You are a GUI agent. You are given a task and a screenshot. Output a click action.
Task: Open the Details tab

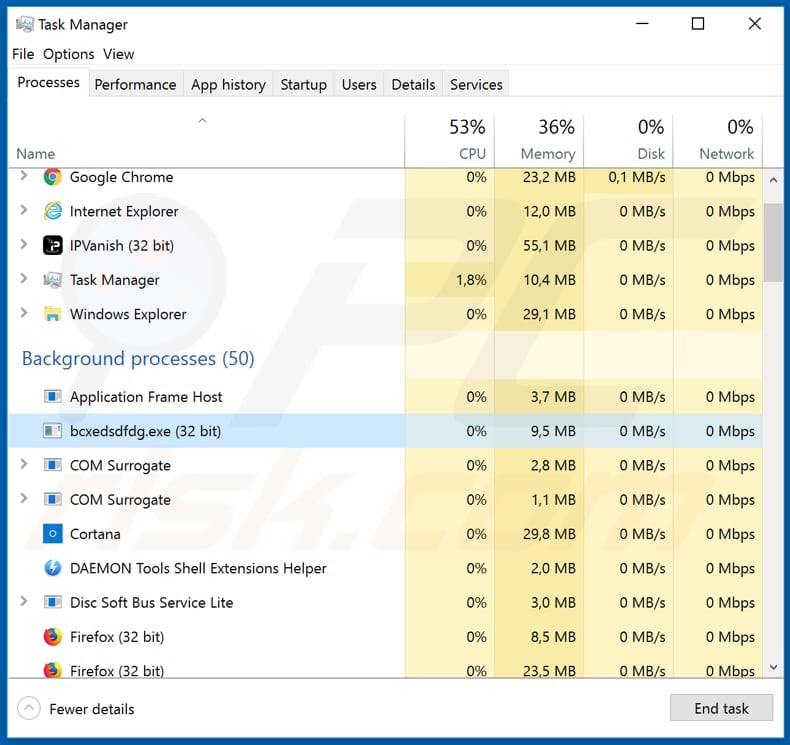pyautogui.click(x=413, y=85)
